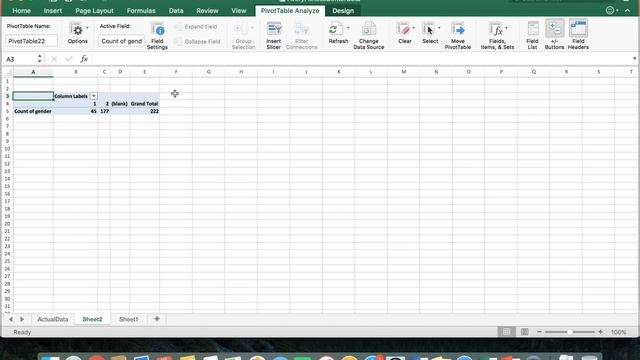Collapse the ribbon with chevron
This screenshot has width=640, height=360.
628,11
